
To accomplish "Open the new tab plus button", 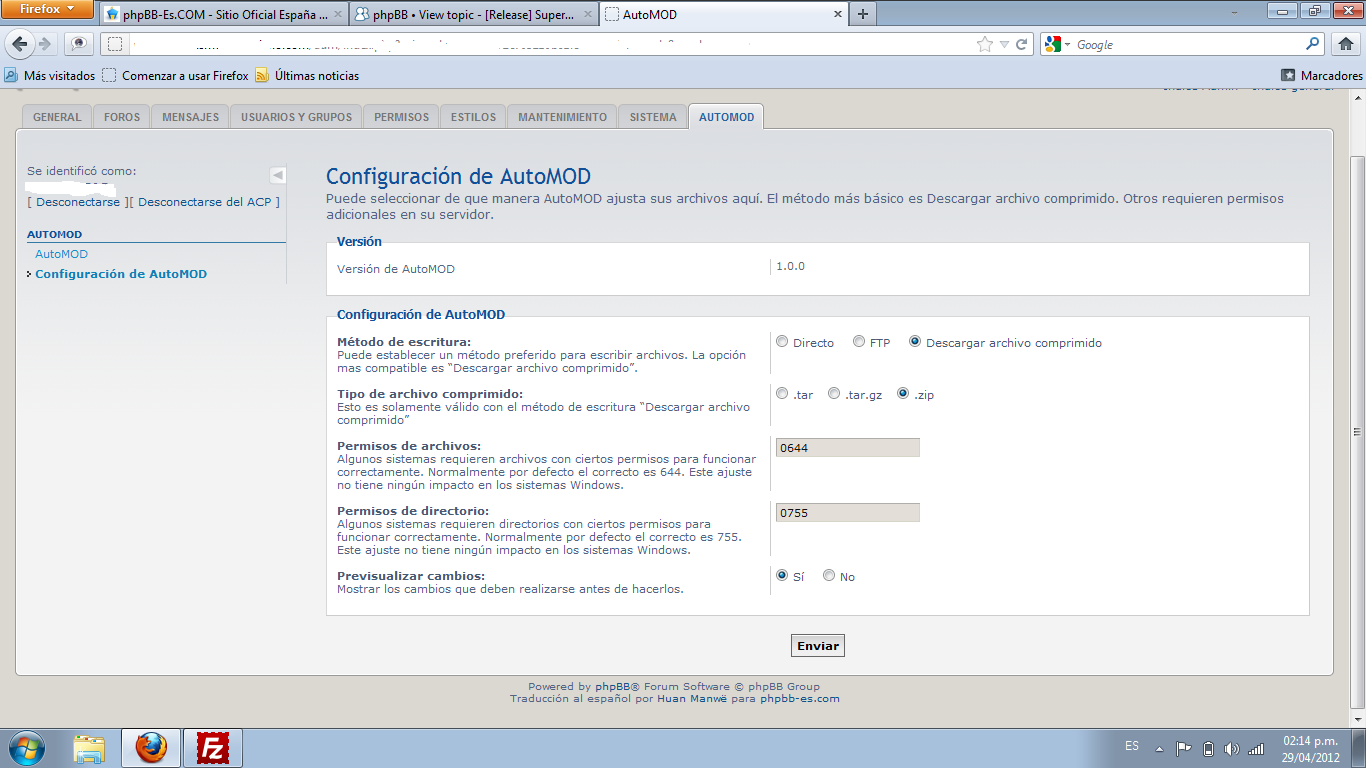I will coord(862,14).
